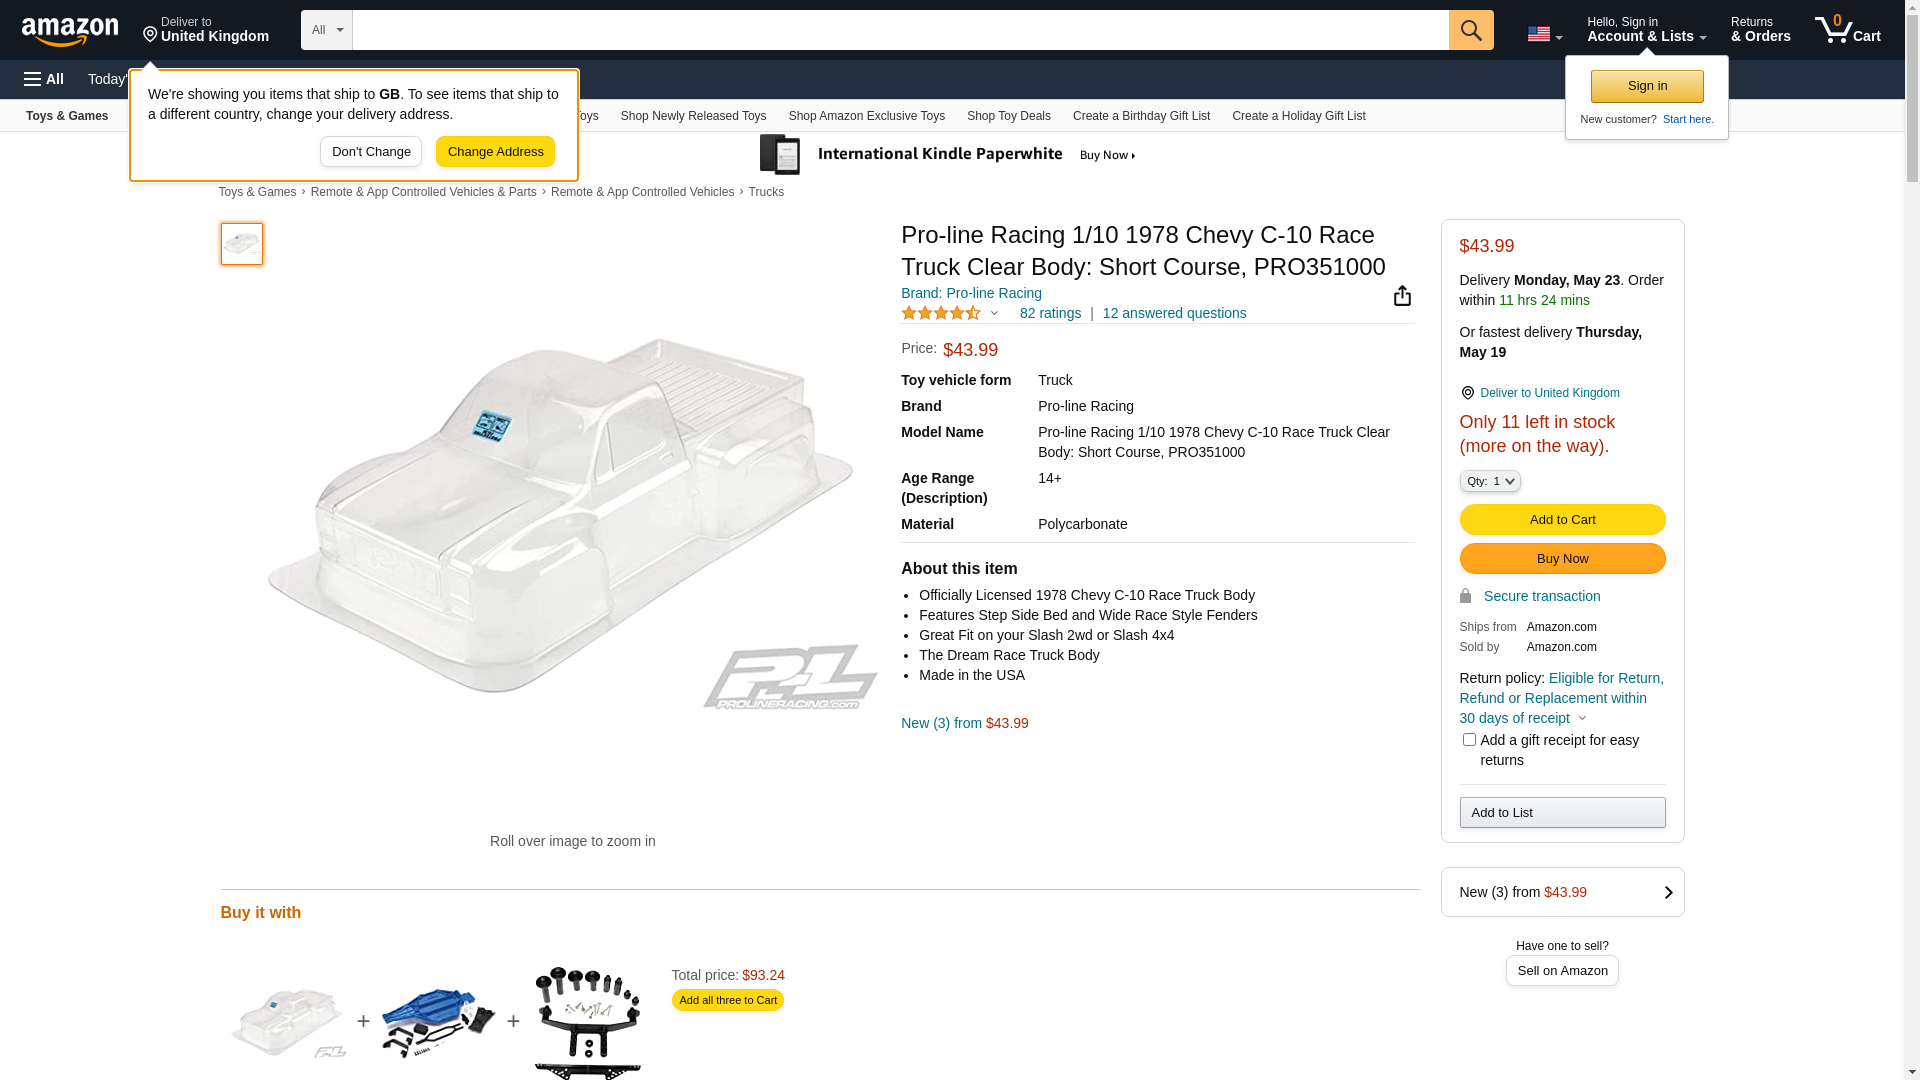The image size is (1920, 1080).
Task: Open Shop Newly Released Toys menu item
Action: (693, 116)
